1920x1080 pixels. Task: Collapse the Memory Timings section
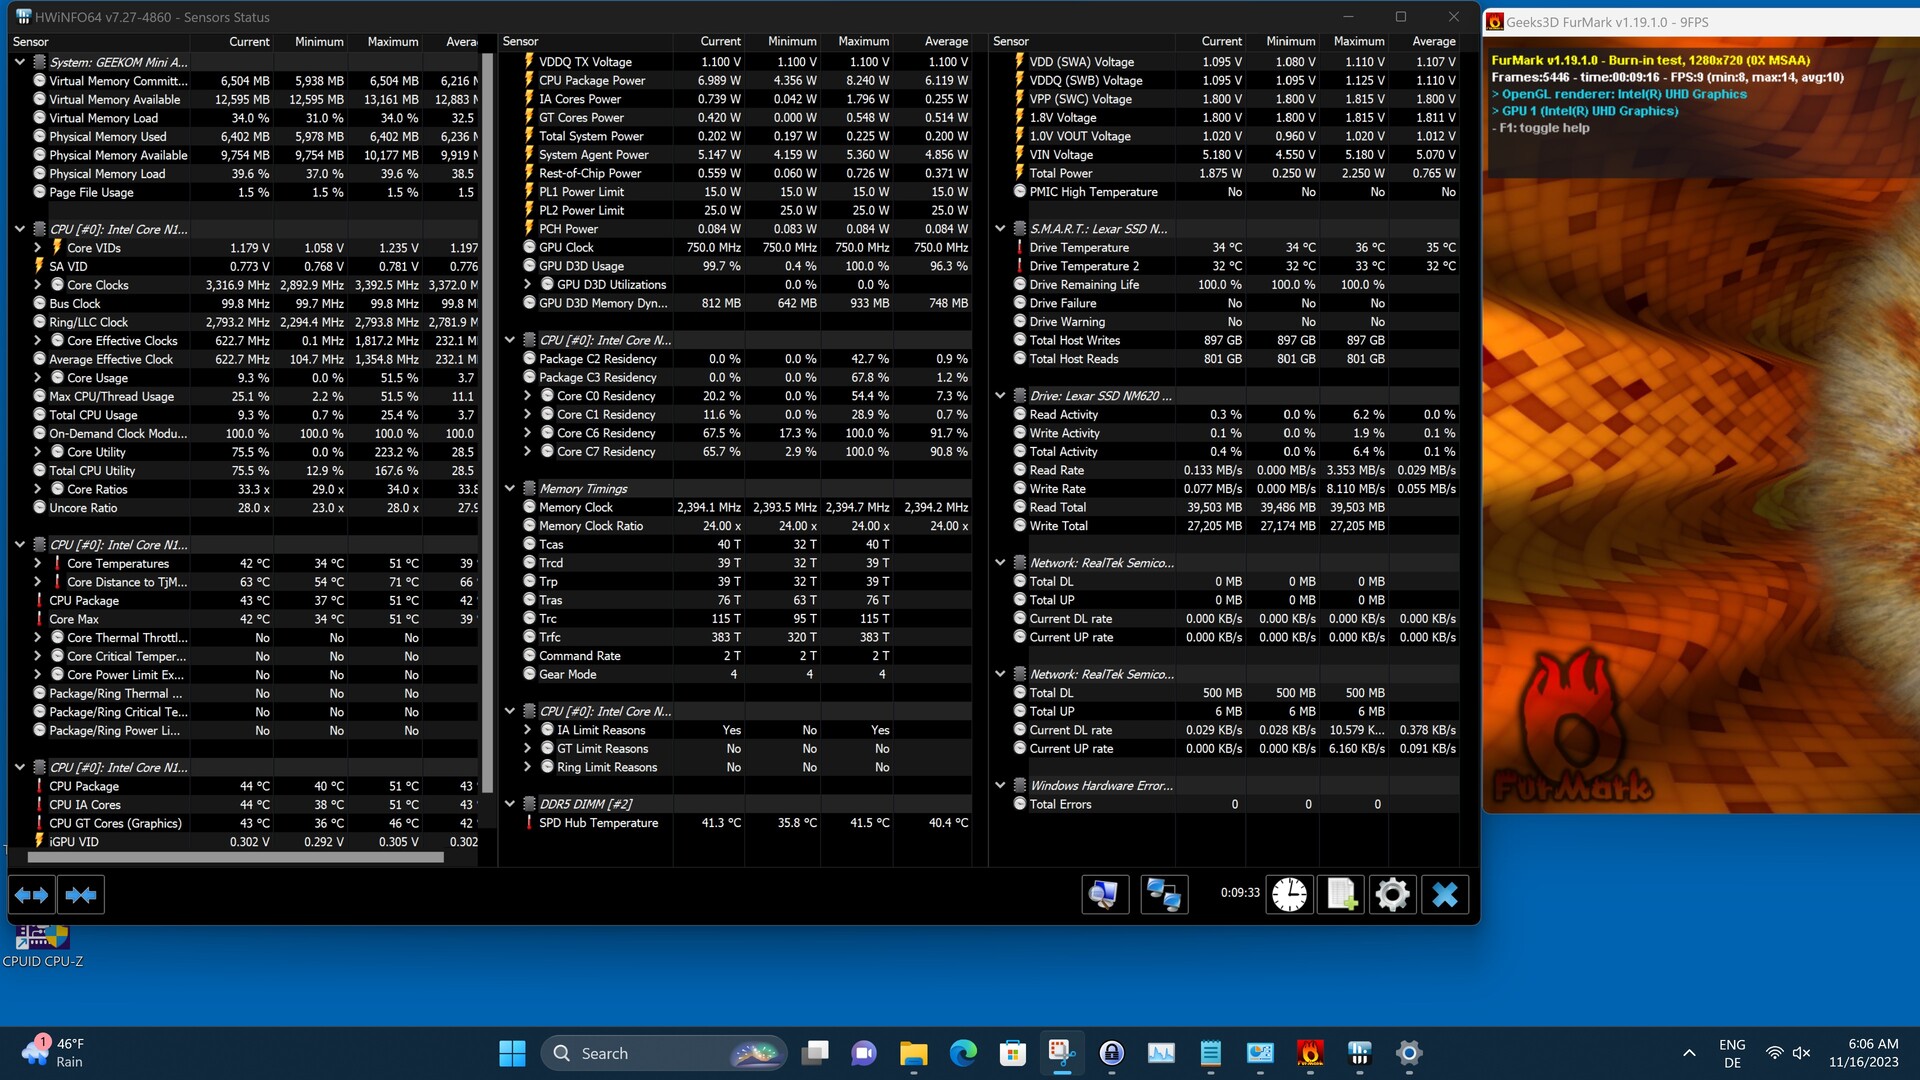click(x=510, y=489)
